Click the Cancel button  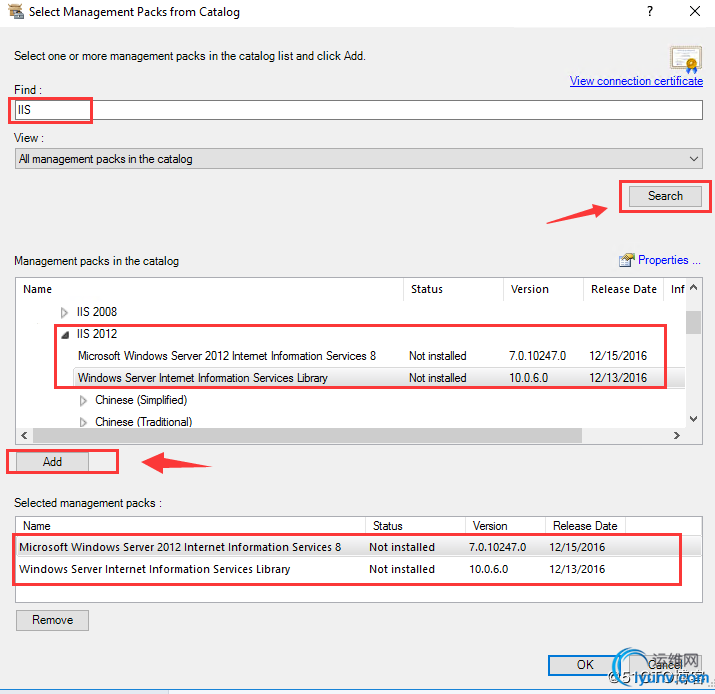coord(665,665)
